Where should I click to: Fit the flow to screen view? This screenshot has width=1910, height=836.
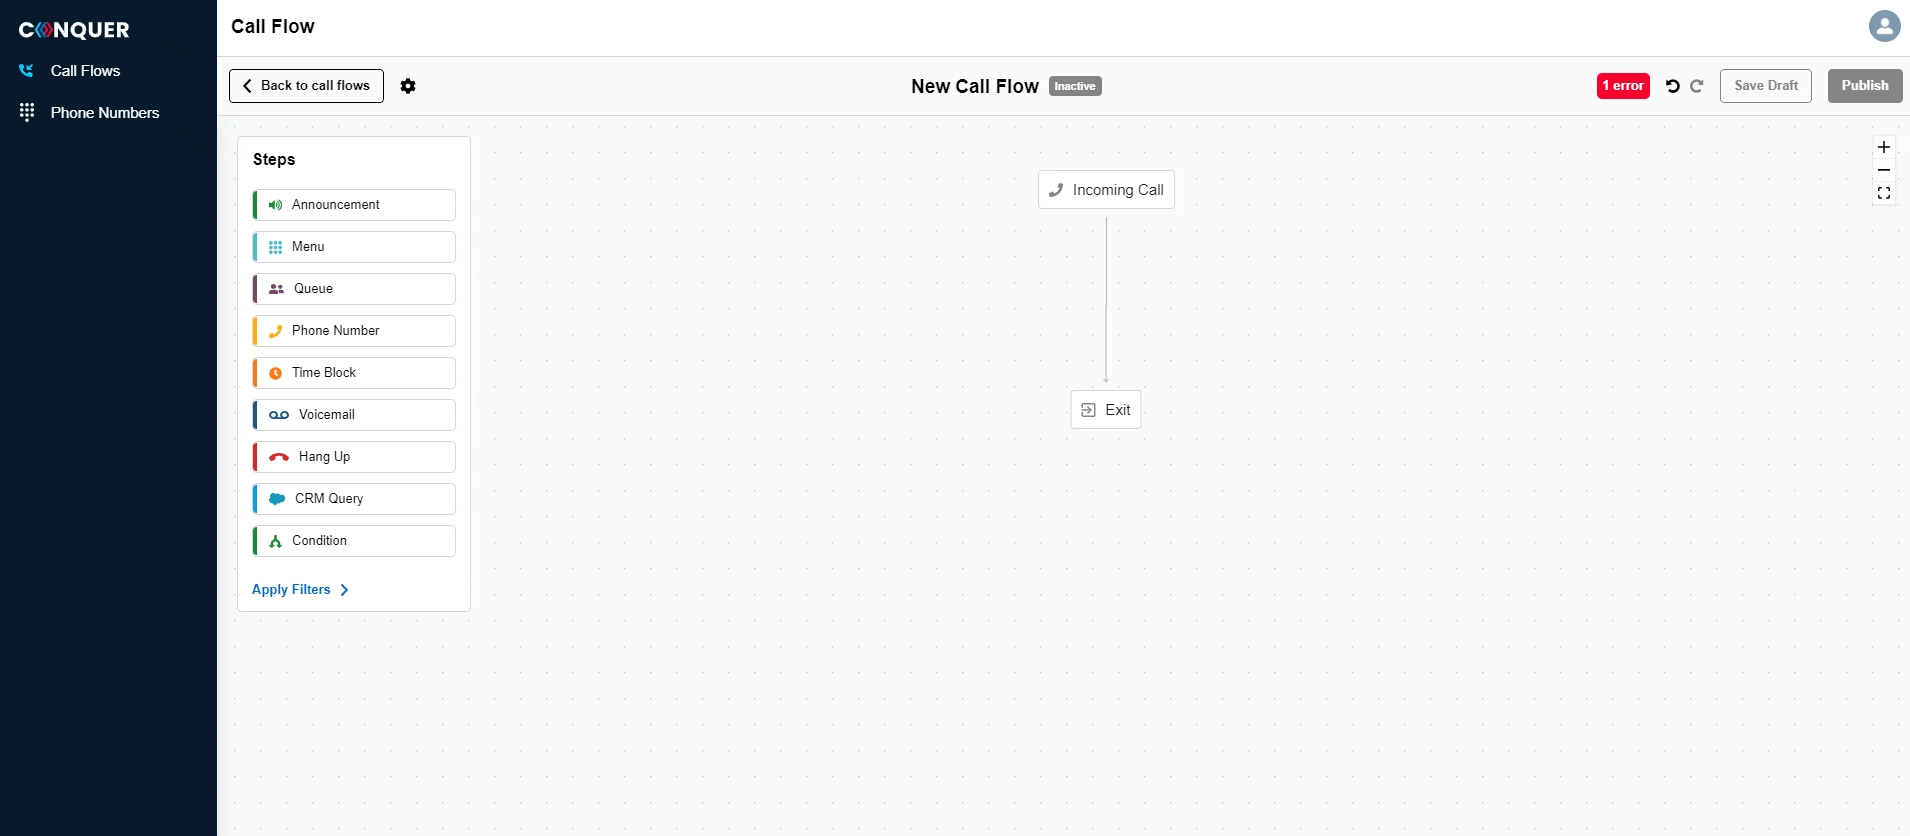(1884, 193)
